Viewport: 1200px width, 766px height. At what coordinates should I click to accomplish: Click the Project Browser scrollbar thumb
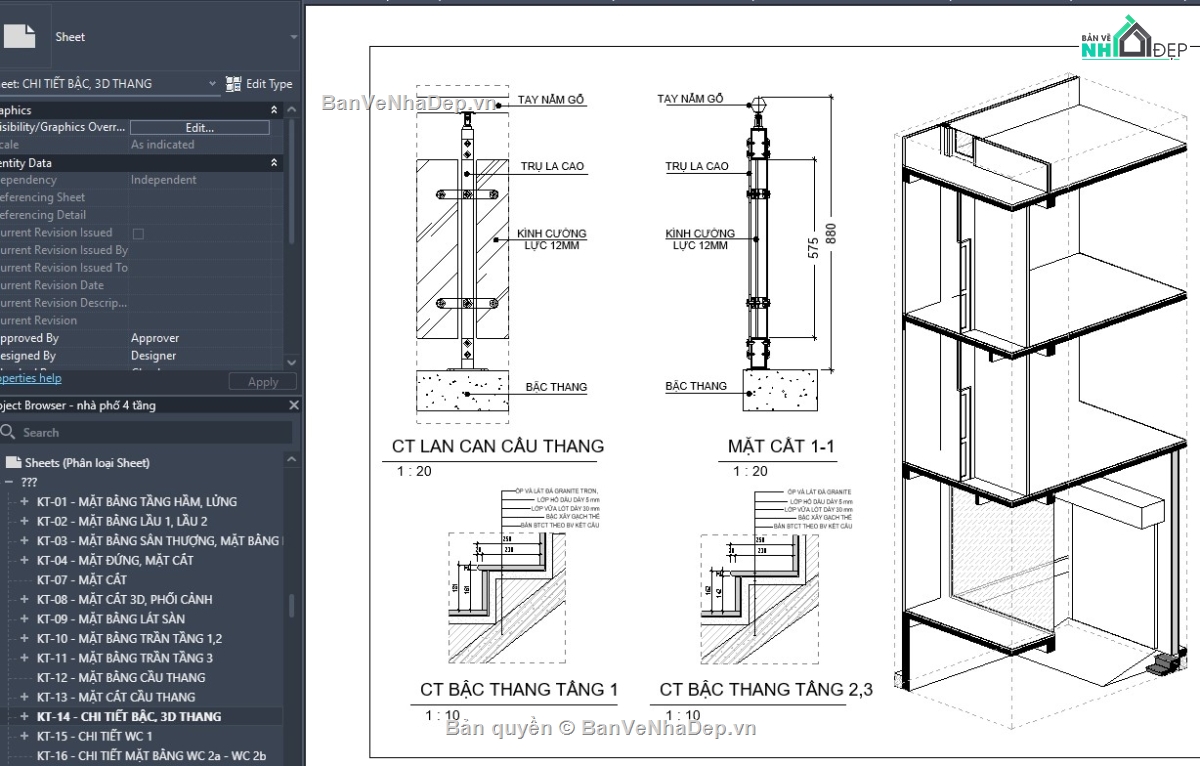[292, 605]
